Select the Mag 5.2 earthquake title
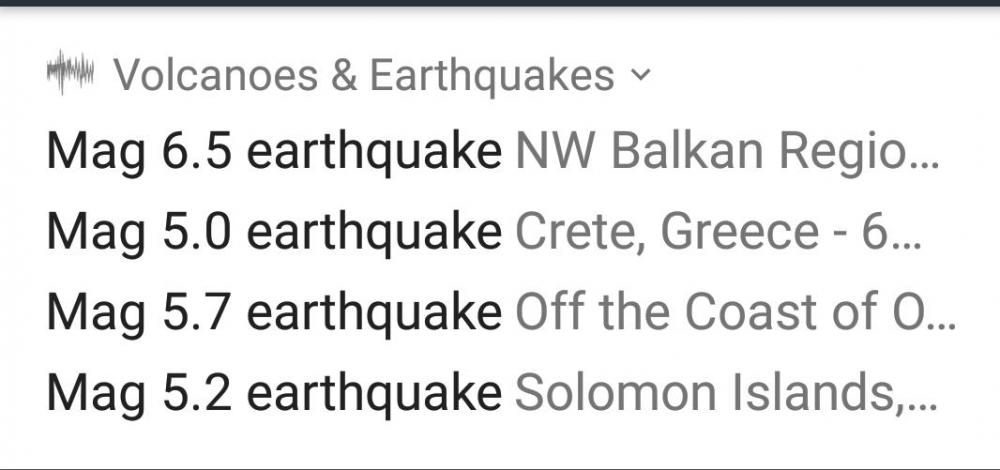Viewport: 1000px width, 470px height. click(x=274, y=393)
